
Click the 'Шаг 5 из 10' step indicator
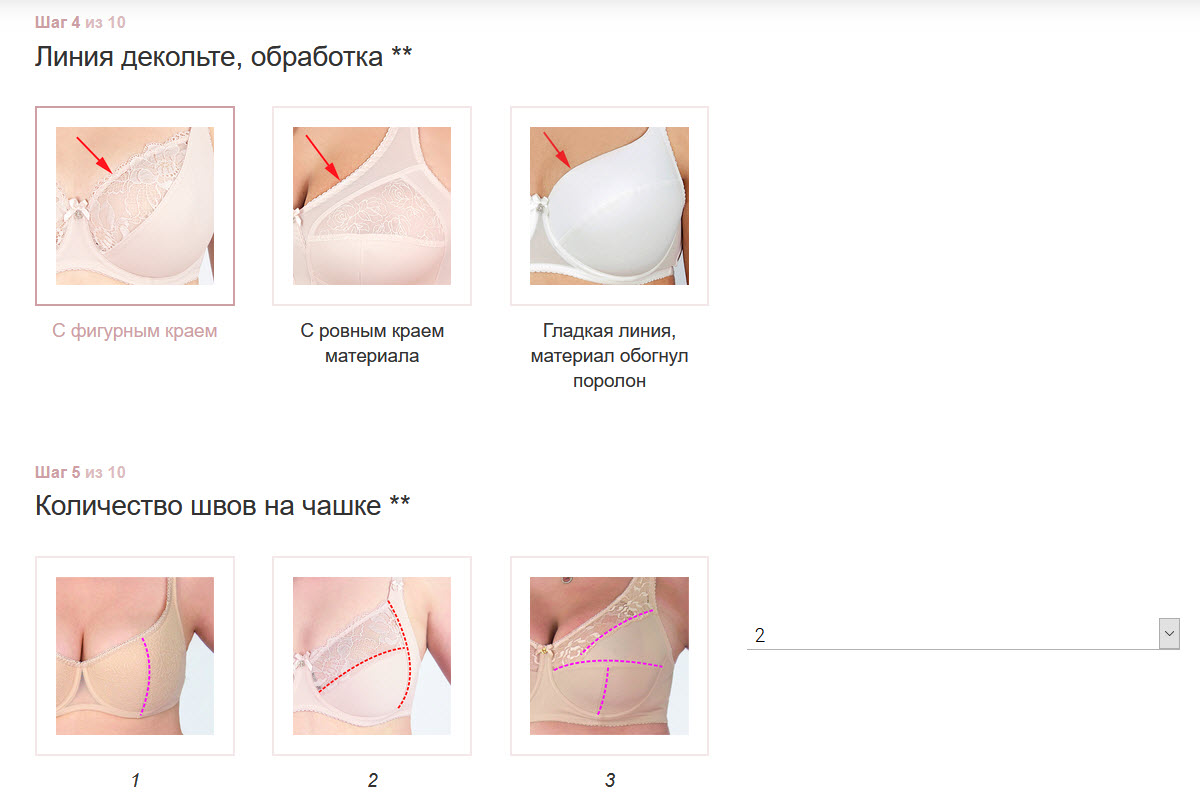80,472
